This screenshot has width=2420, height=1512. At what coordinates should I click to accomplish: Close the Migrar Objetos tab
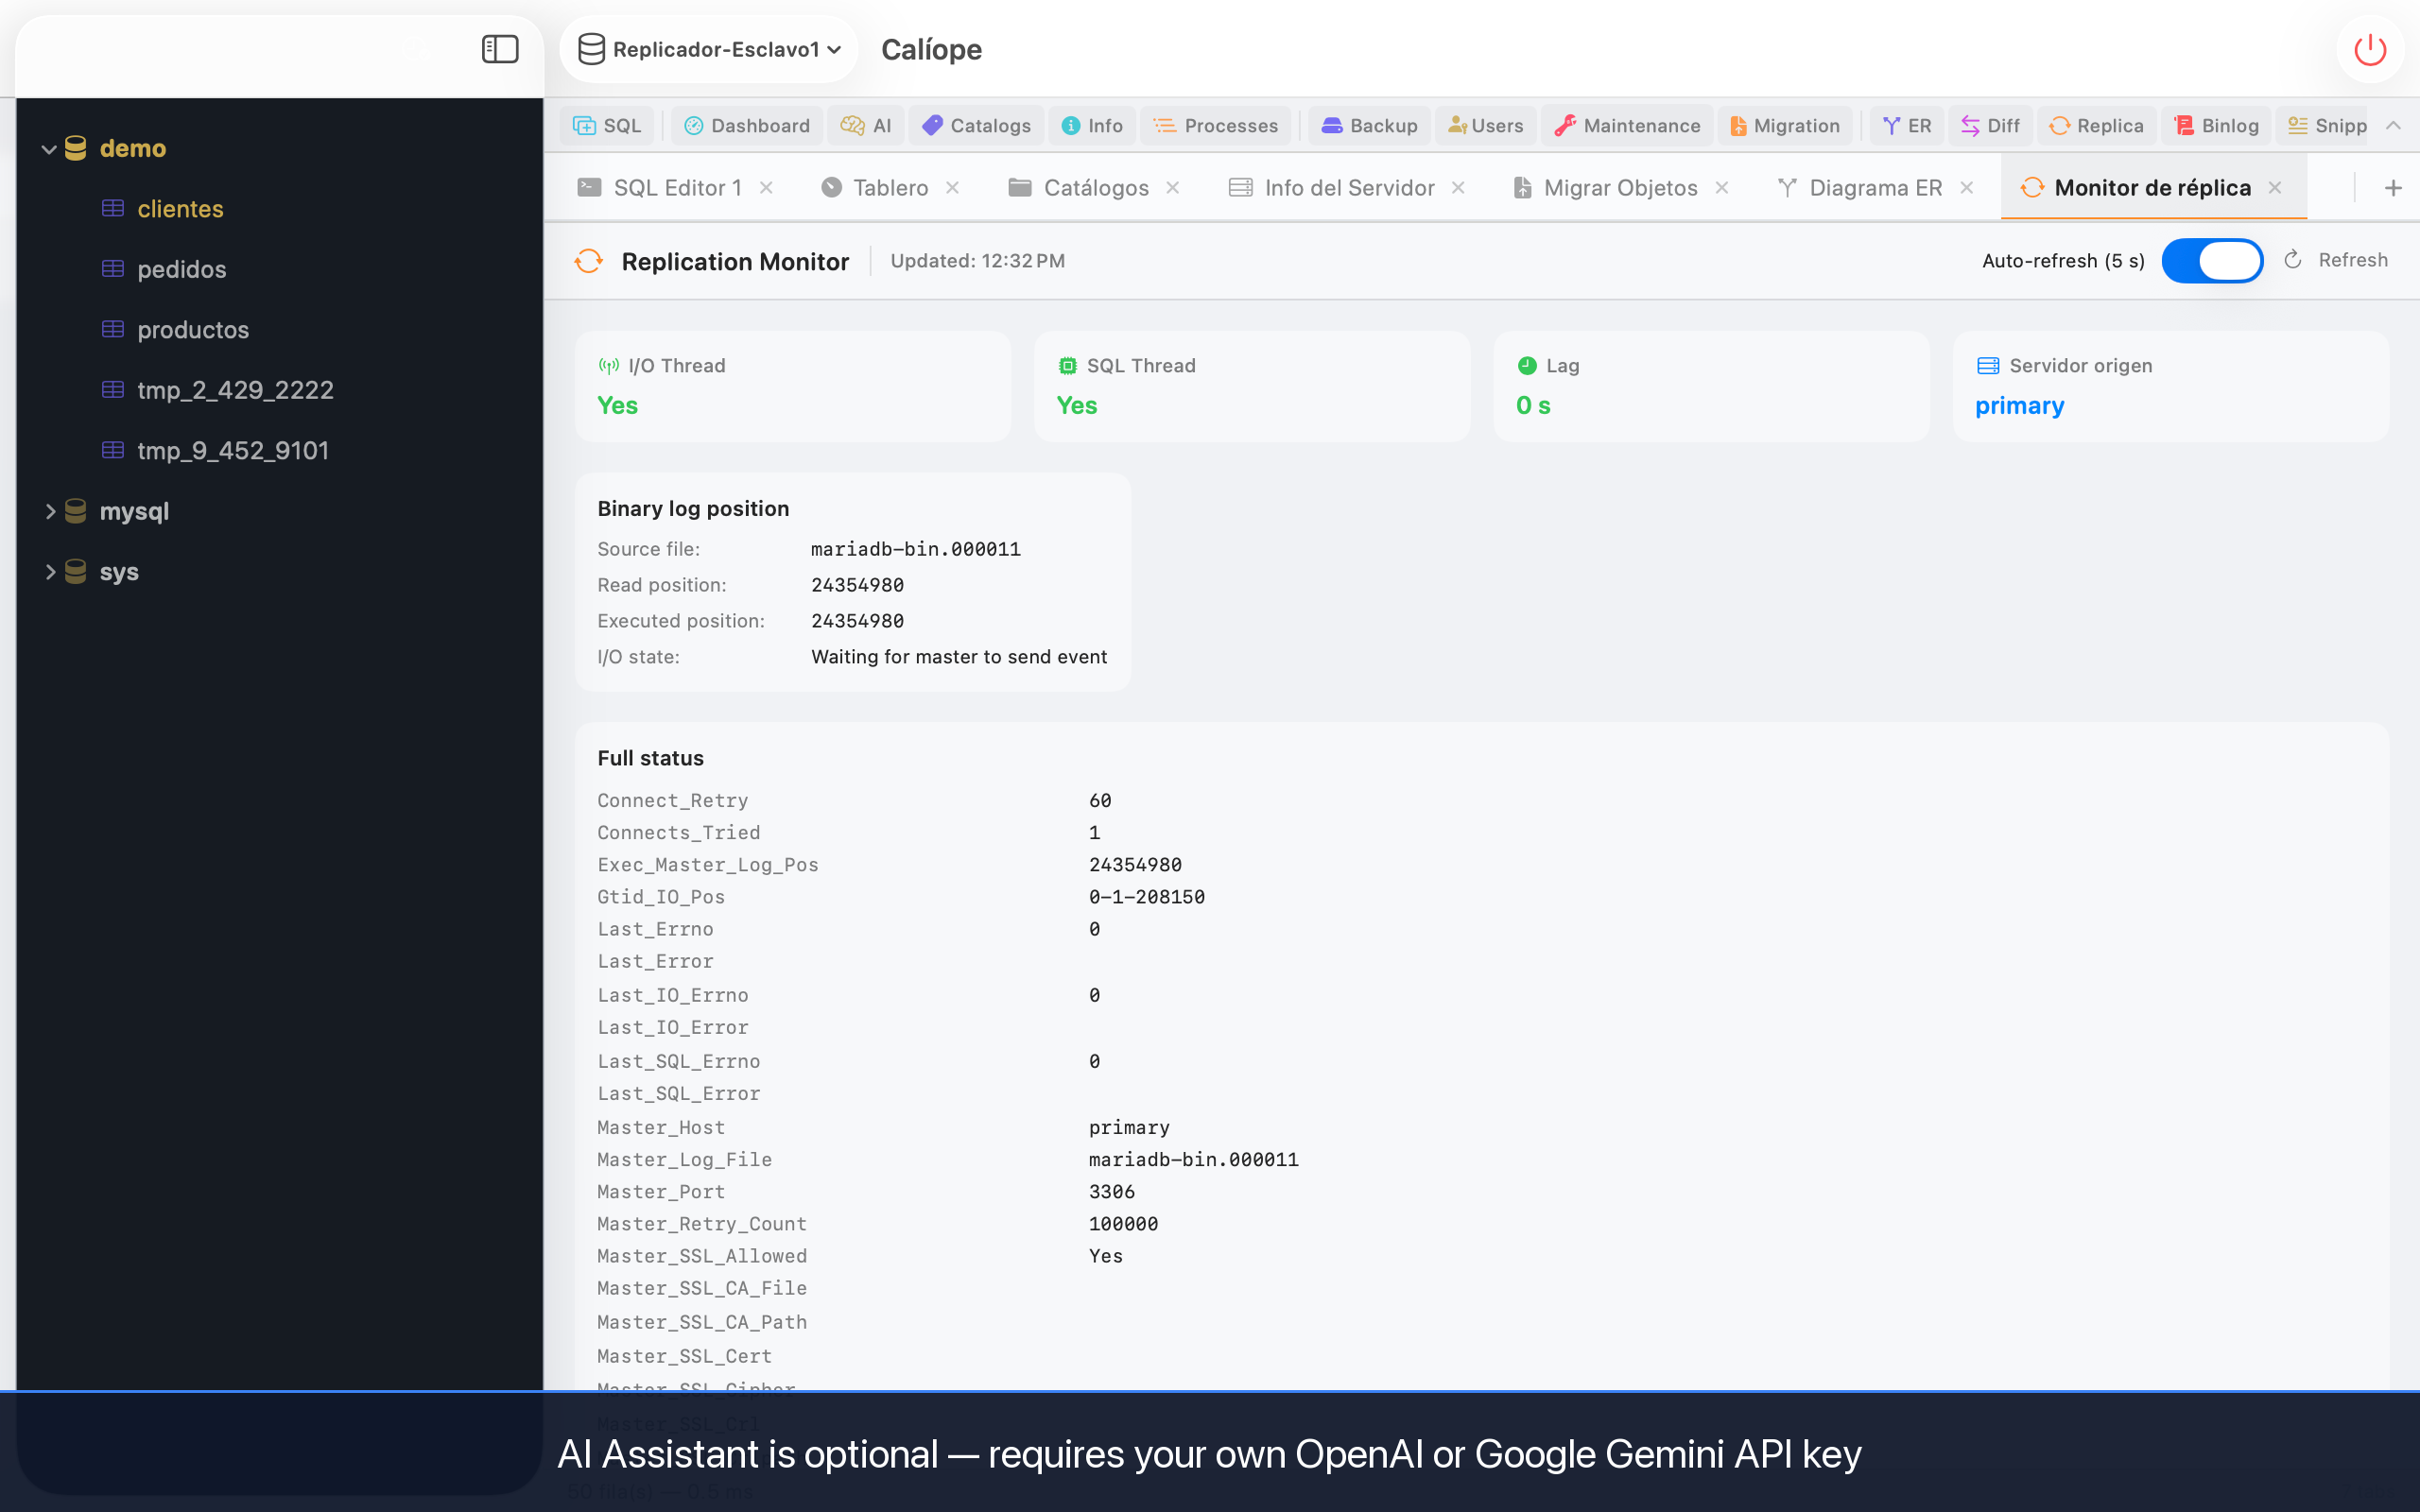pos(1722,188)
